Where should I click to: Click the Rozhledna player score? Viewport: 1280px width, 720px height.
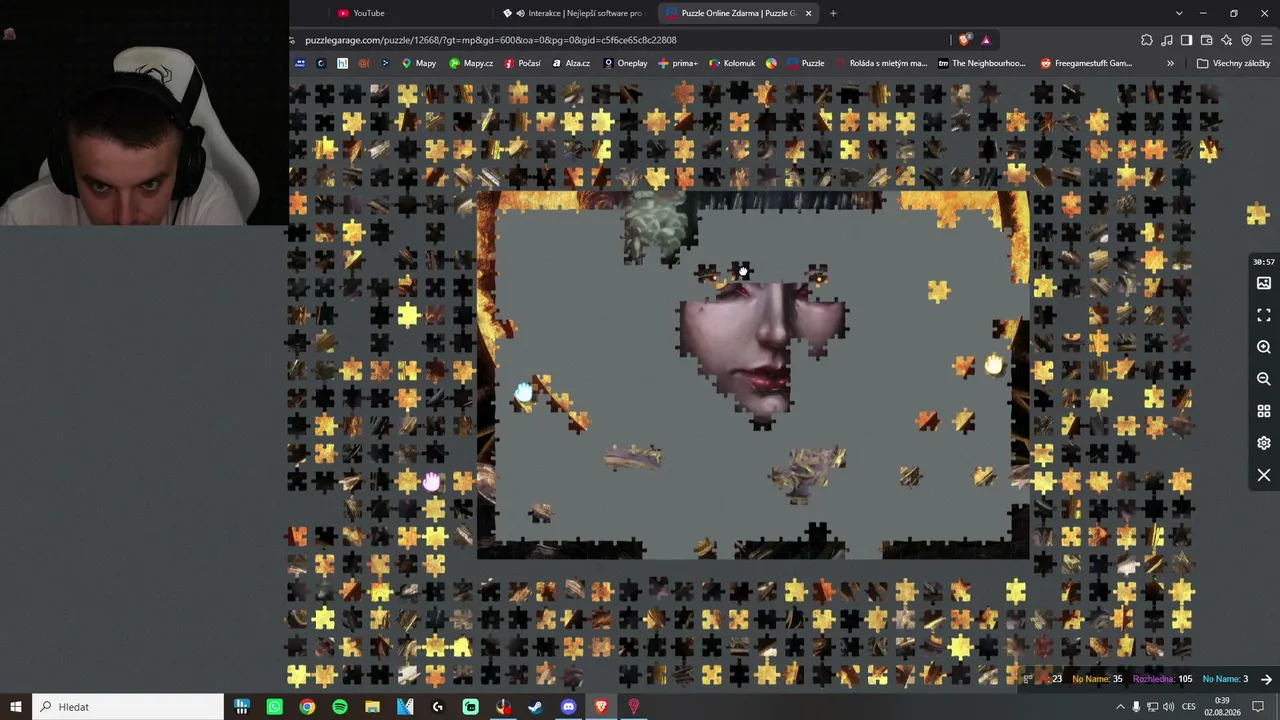point(1163,679)
